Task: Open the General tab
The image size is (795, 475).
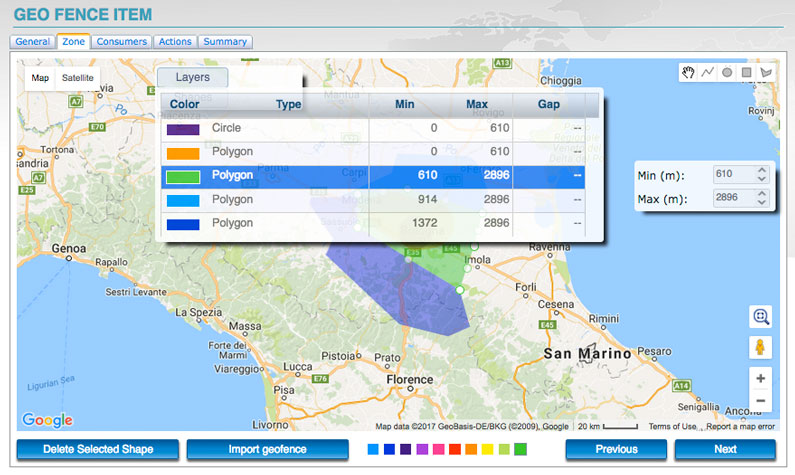Action: pos(32,42)
